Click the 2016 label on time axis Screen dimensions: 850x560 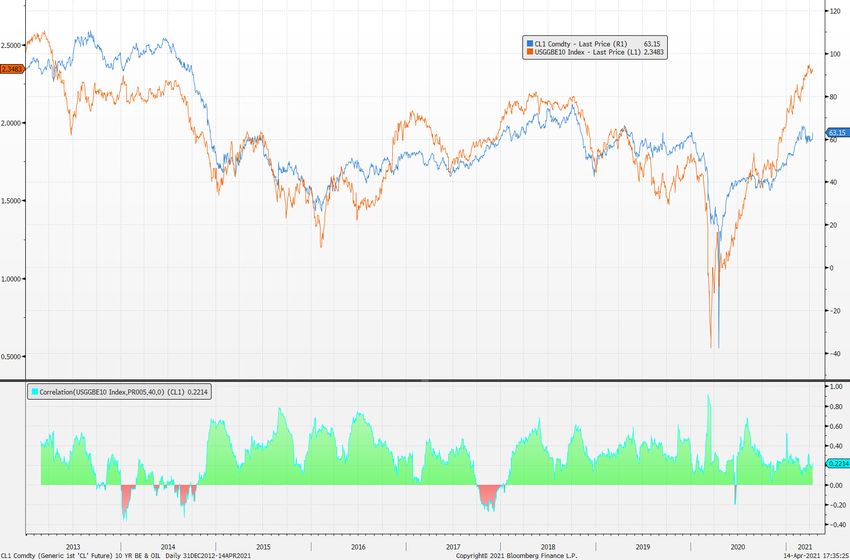pyautogui.click(x=358, y=546)
